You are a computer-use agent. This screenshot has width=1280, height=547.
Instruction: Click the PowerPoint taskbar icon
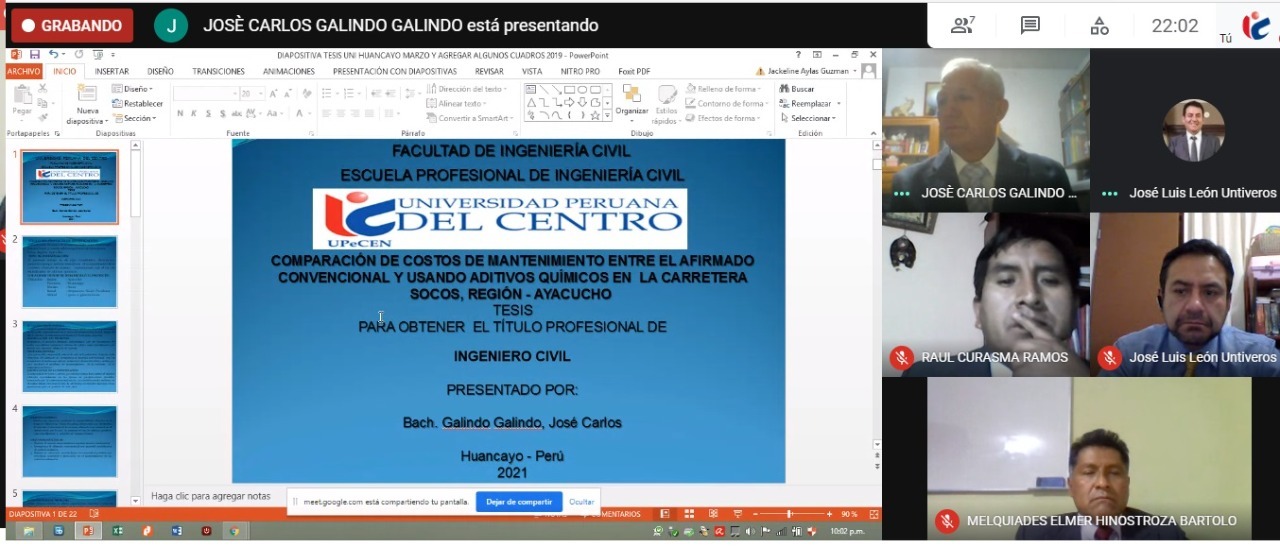87,531
